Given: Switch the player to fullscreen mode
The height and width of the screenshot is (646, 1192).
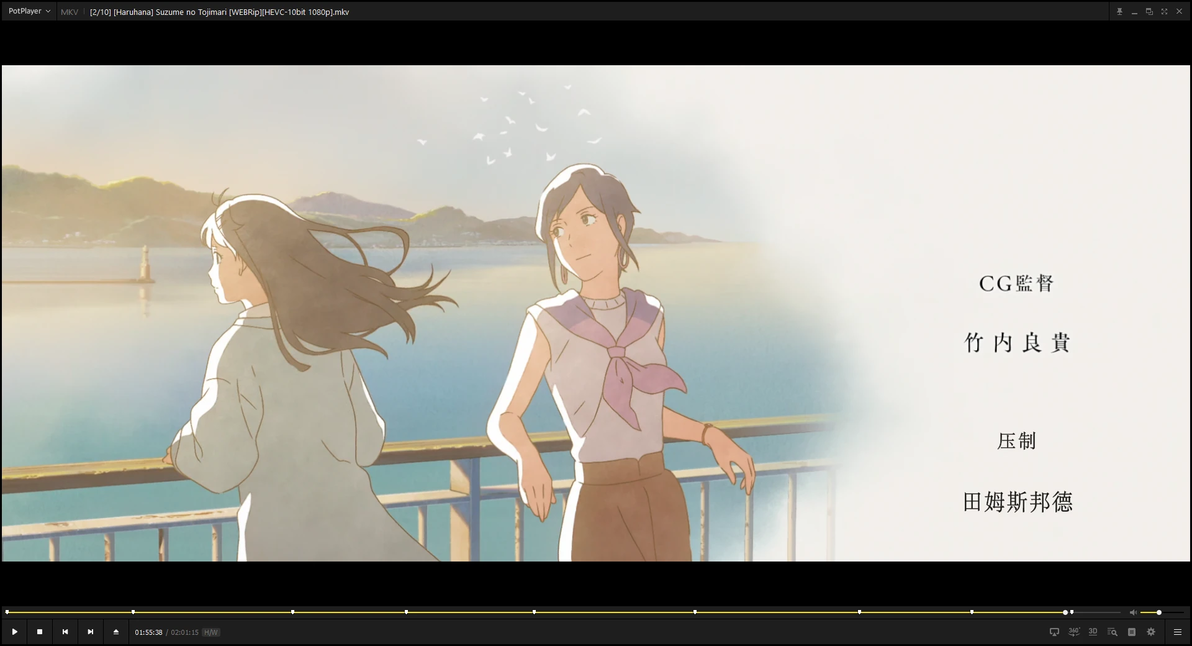Looking at the screenshot, I should [x=1164, y=12].
